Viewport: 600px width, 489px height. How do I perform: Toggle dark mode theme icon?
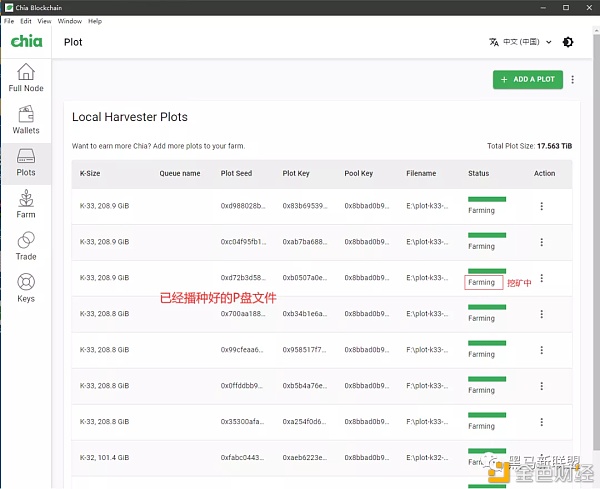pos(568,42)
